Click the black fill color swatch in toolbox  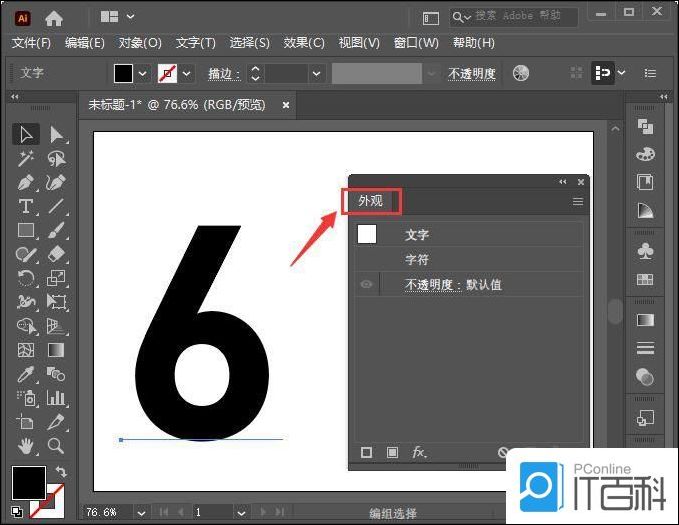point(28,482)
